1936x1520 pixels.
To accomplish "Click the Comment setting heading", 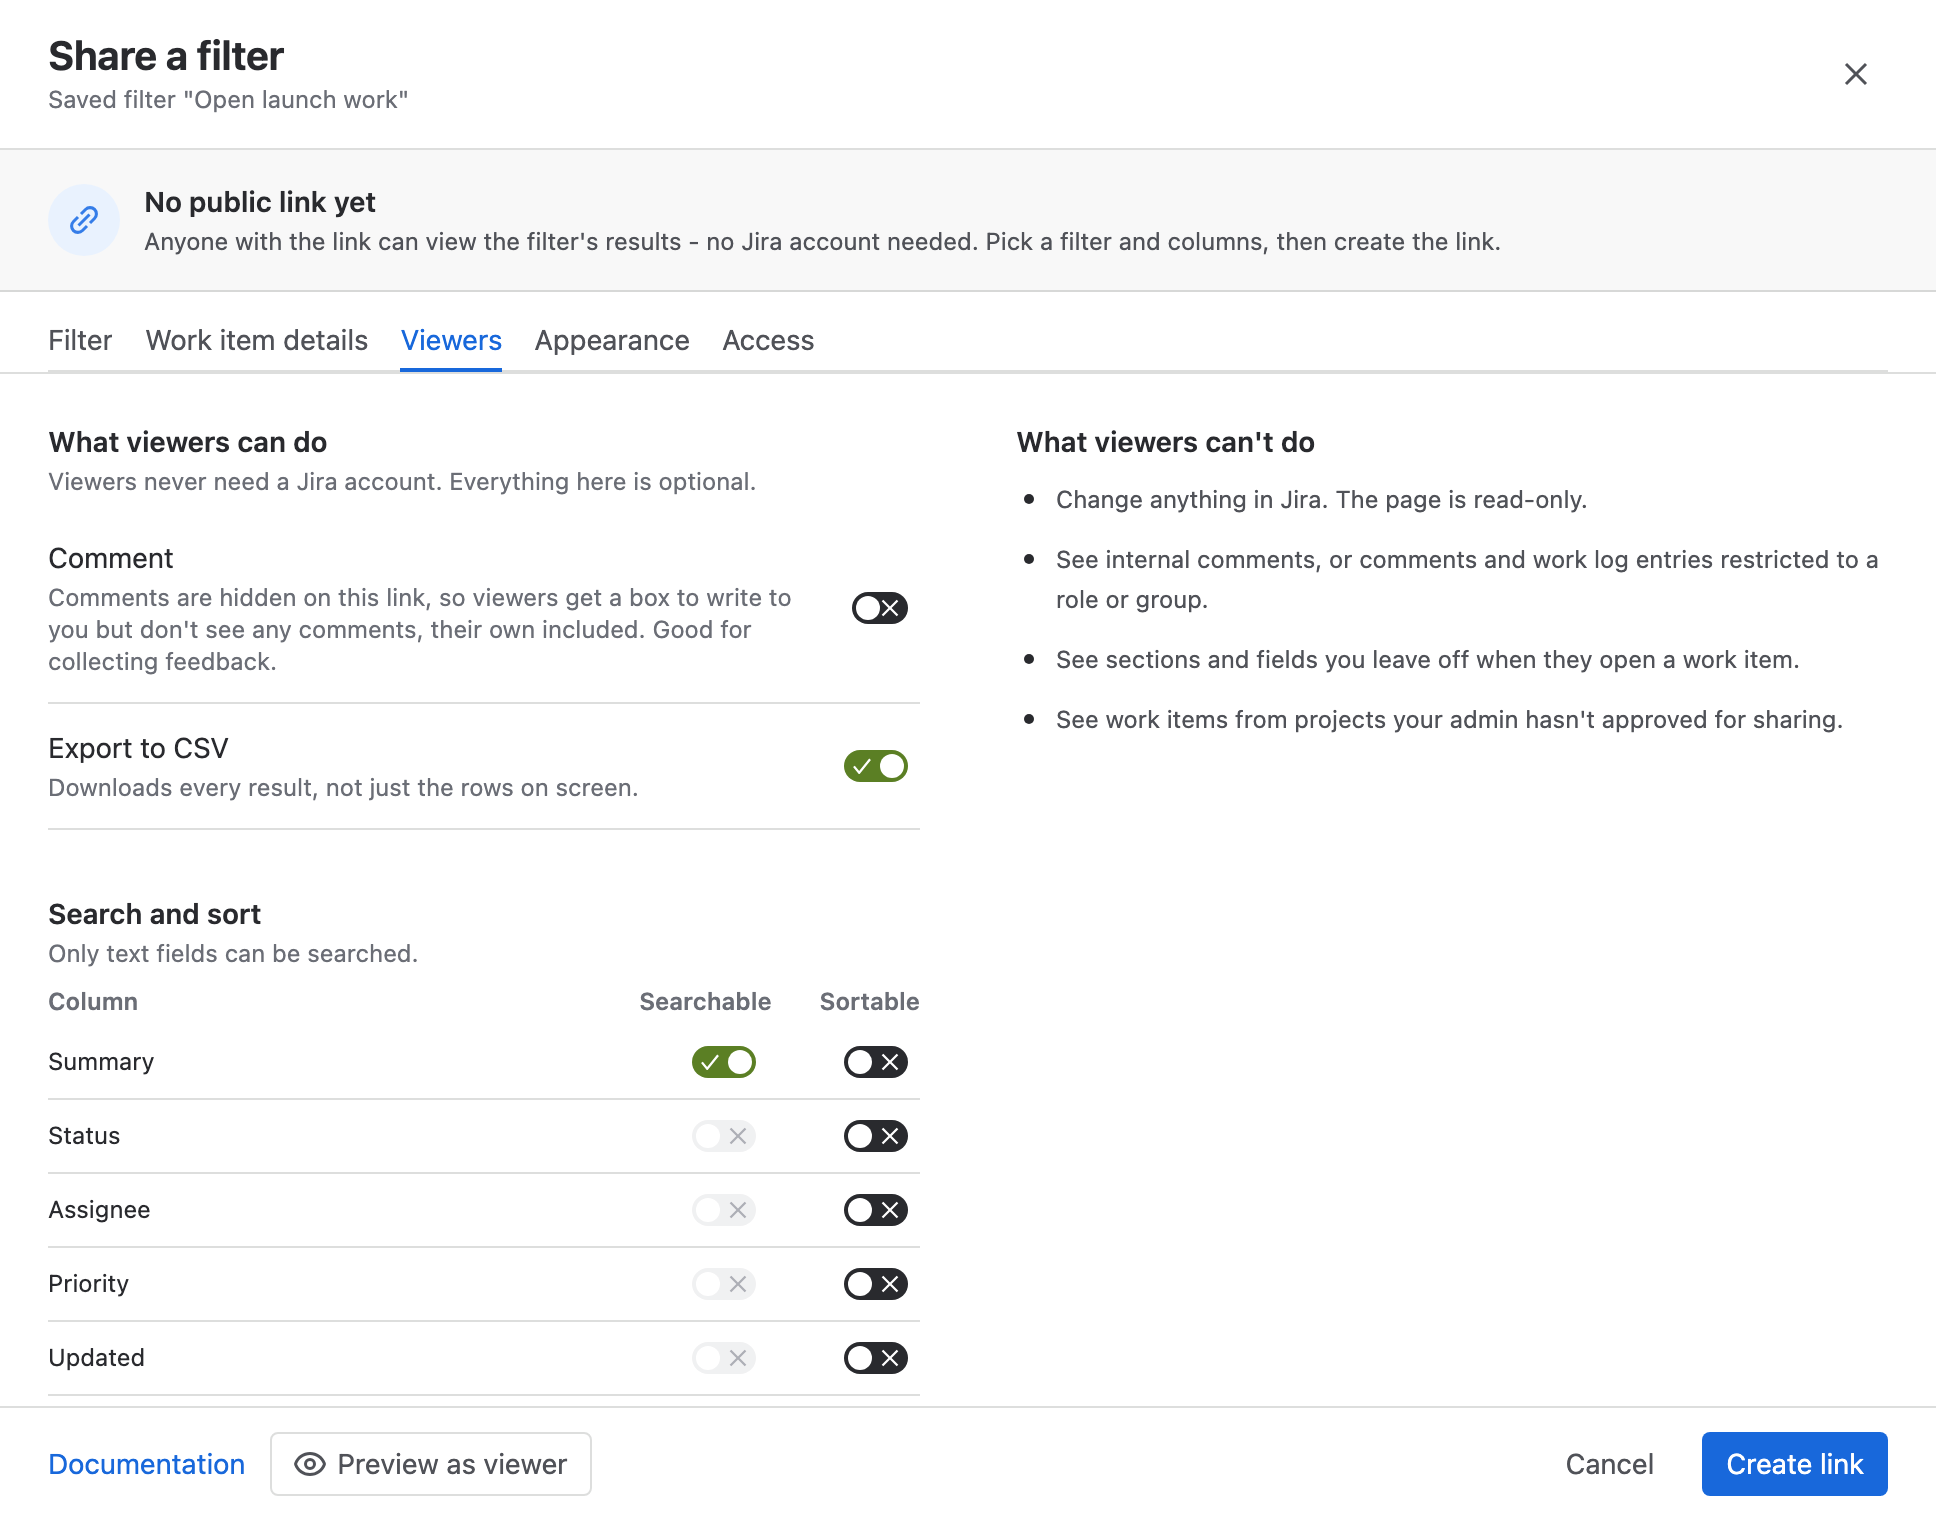I will pos(111,559).
